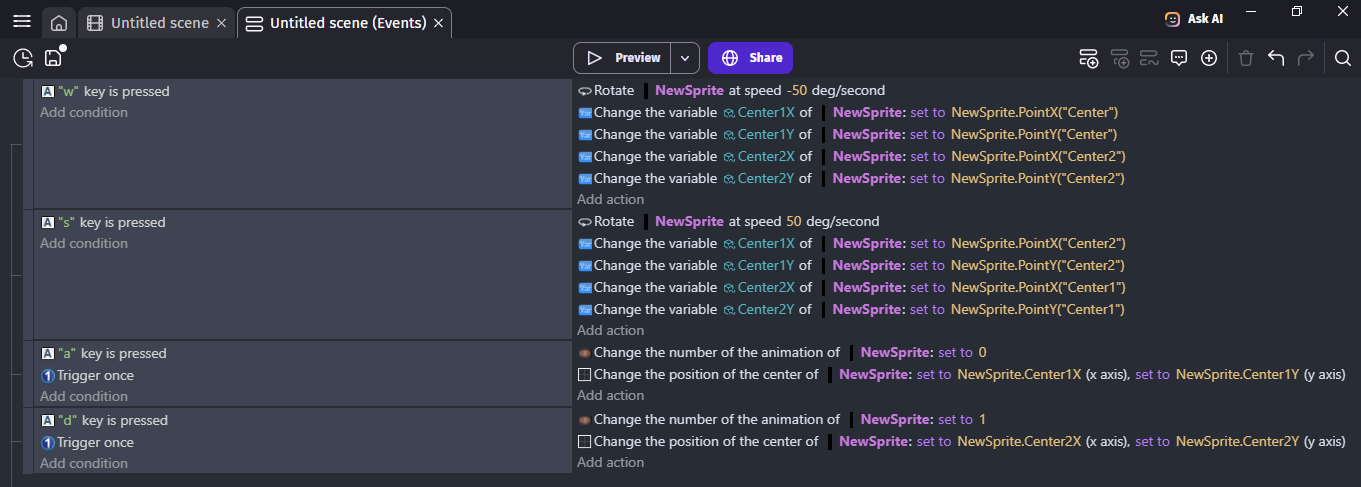Screen dimensions: 1361x487
Task: Close the Untitled scene (Events) tab
Action: click(439, 23)
